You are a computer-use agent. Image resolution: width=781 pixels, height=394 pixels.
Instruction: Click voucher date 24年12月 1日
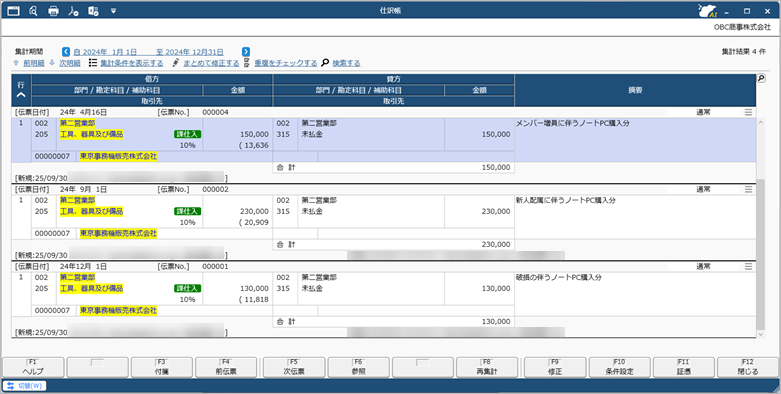click(83, 267)
